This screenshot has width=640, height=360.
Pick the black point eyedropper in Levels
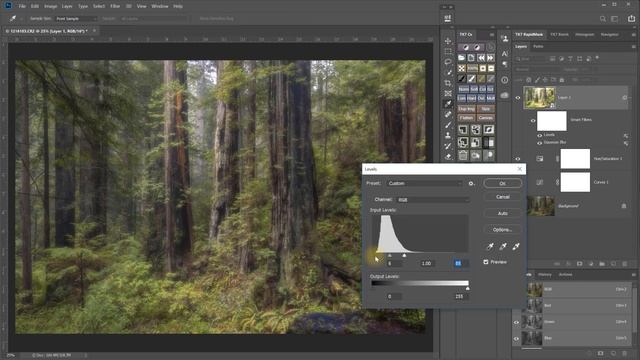pos(490,246)
